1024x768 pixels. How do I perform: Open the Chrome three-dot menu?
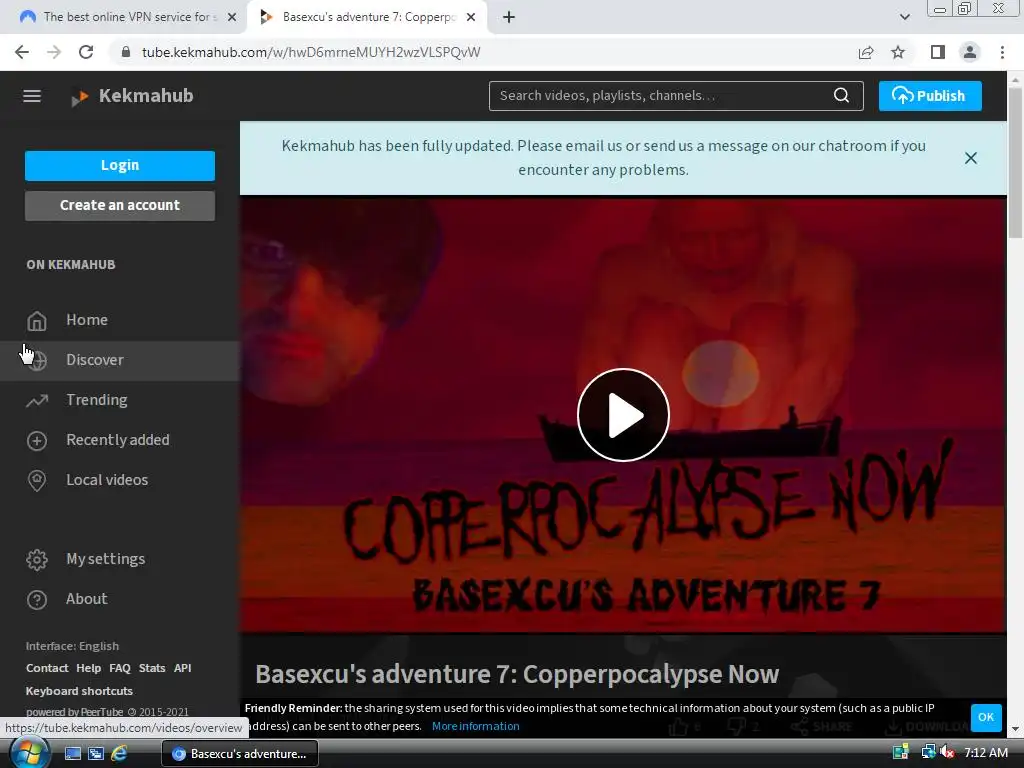click(x=1002, y=52)
